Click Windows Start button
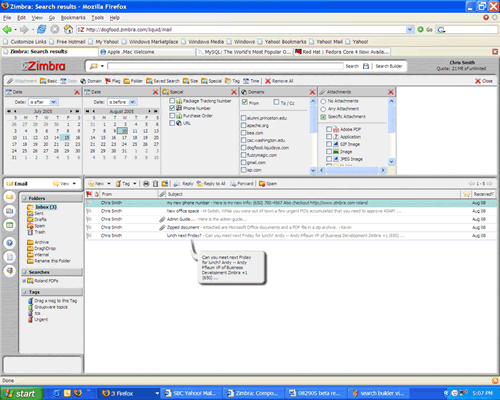This screenshot has width=500, height=400. tap(22, 394)
